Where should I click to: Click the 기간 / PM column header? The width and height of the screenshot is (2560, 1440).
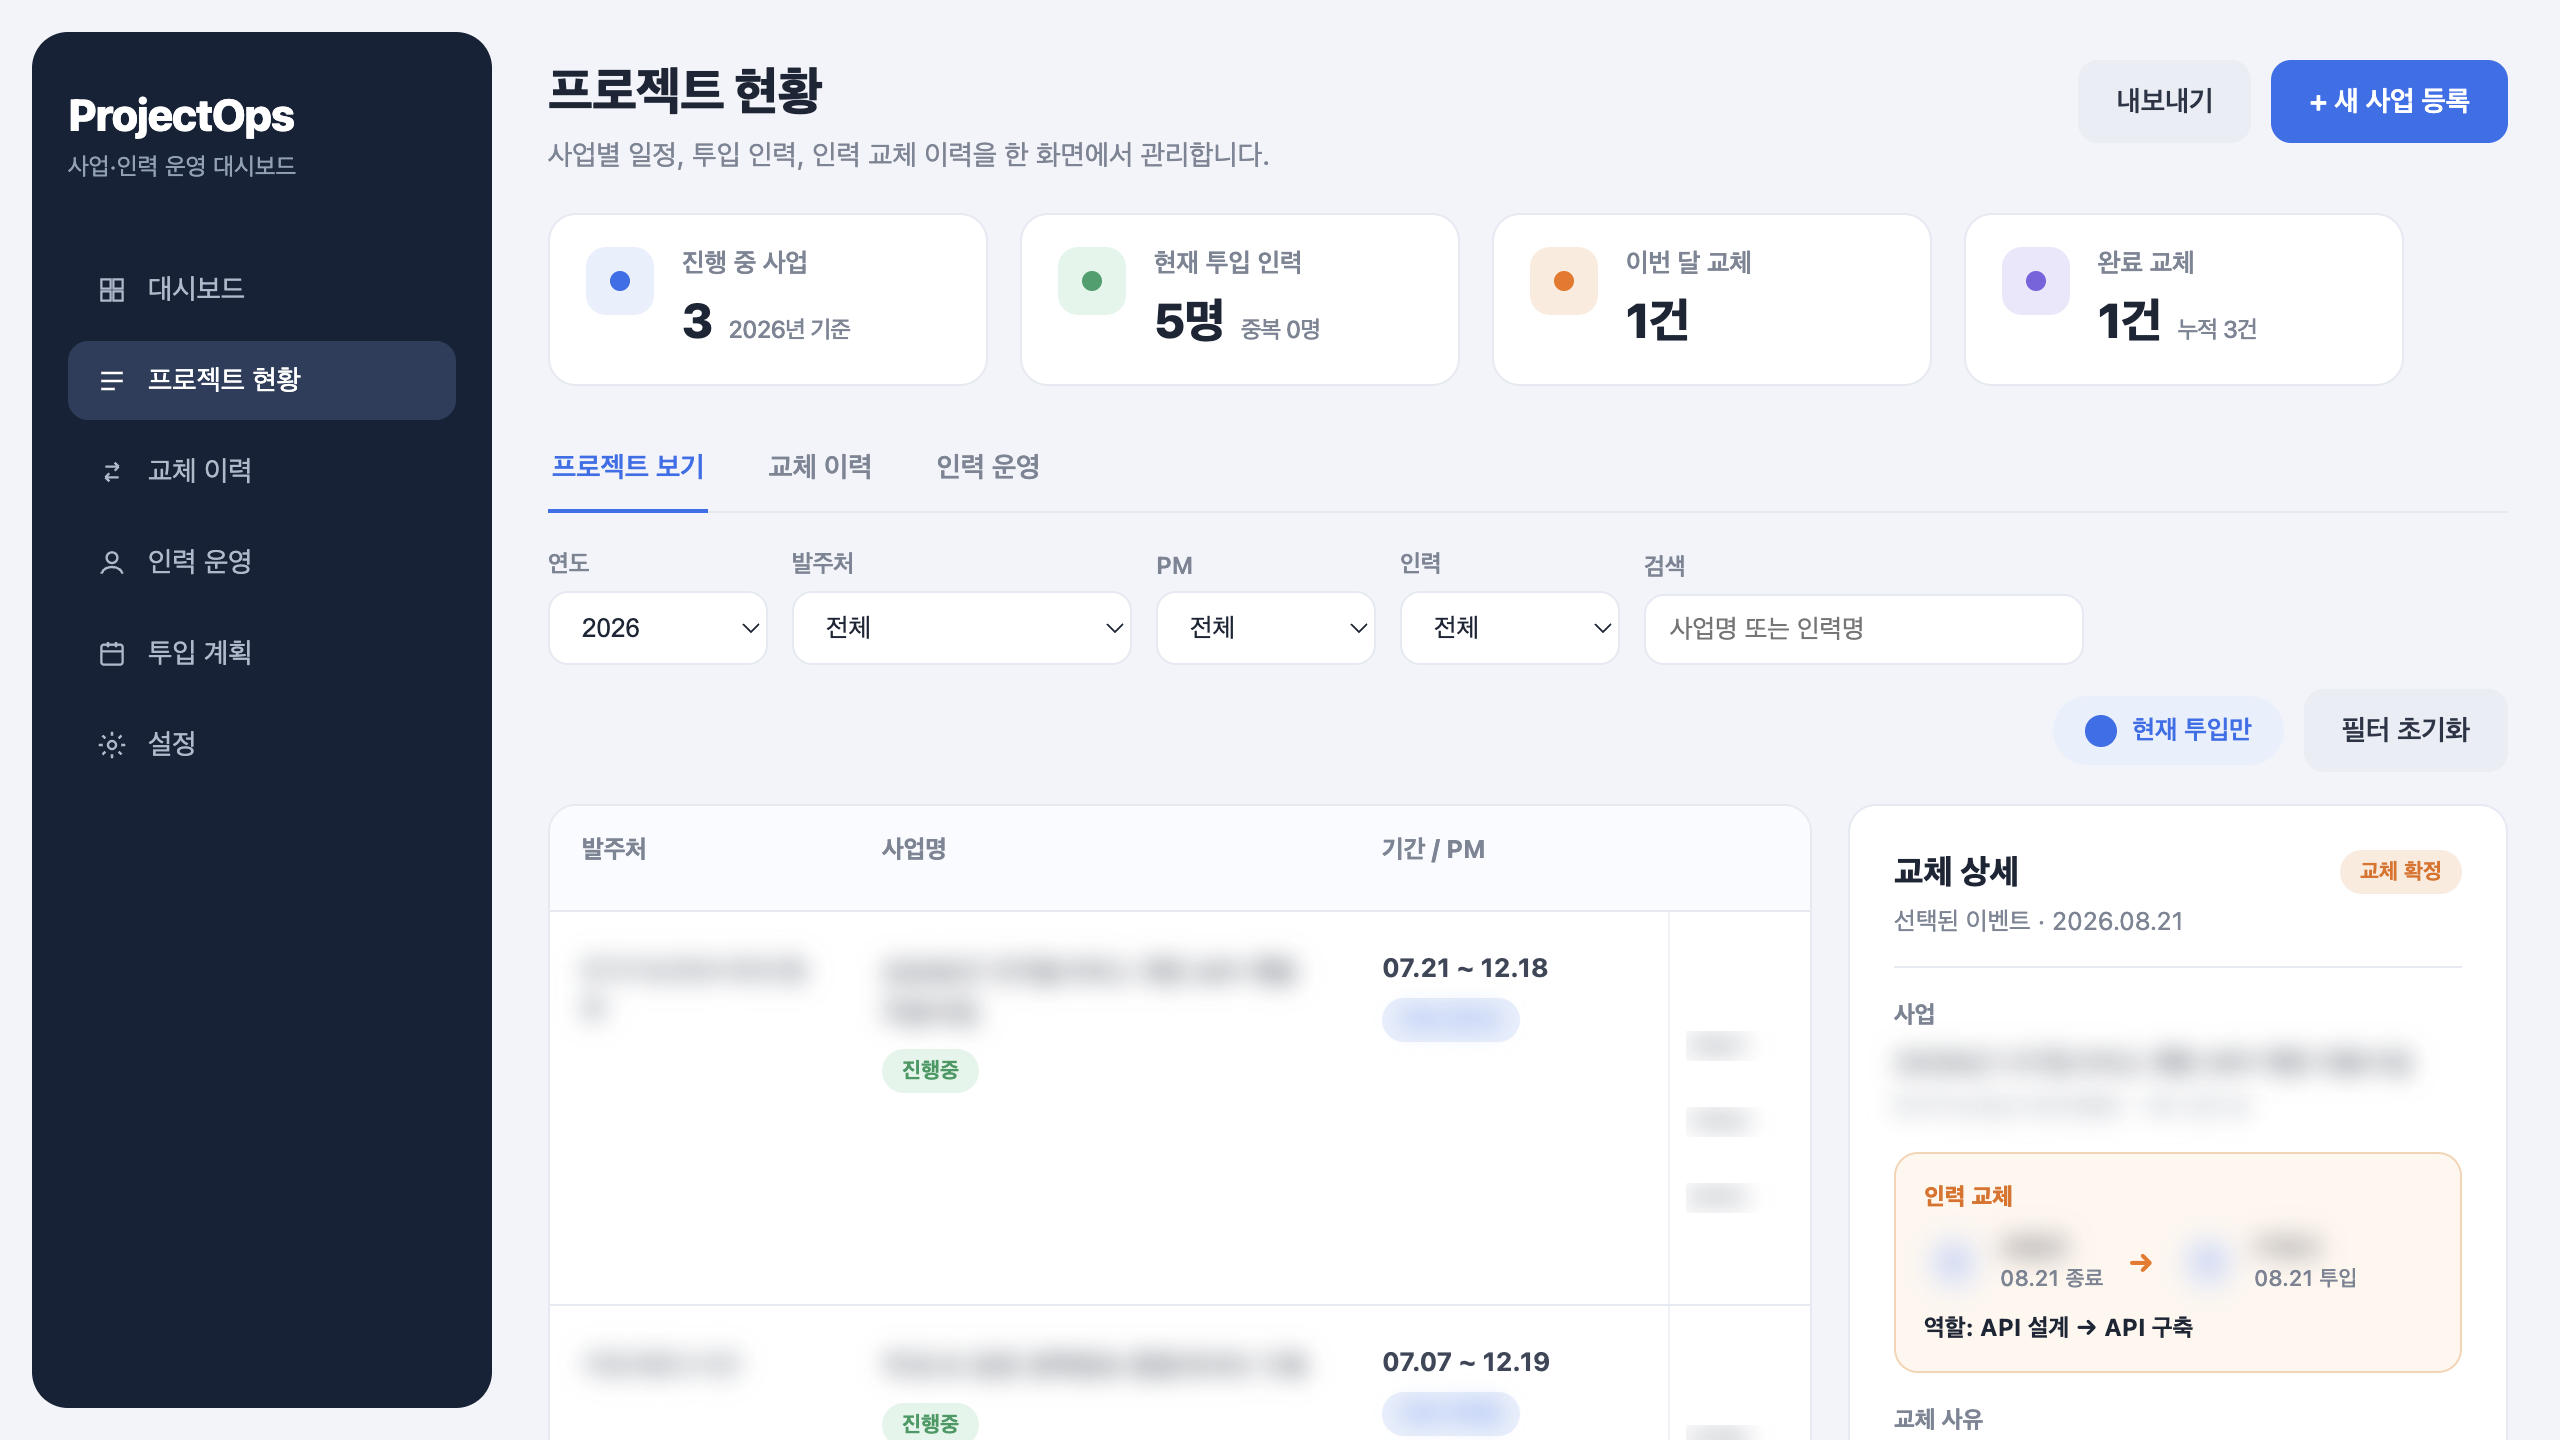pyautogui.click(x=1433, y=849)
